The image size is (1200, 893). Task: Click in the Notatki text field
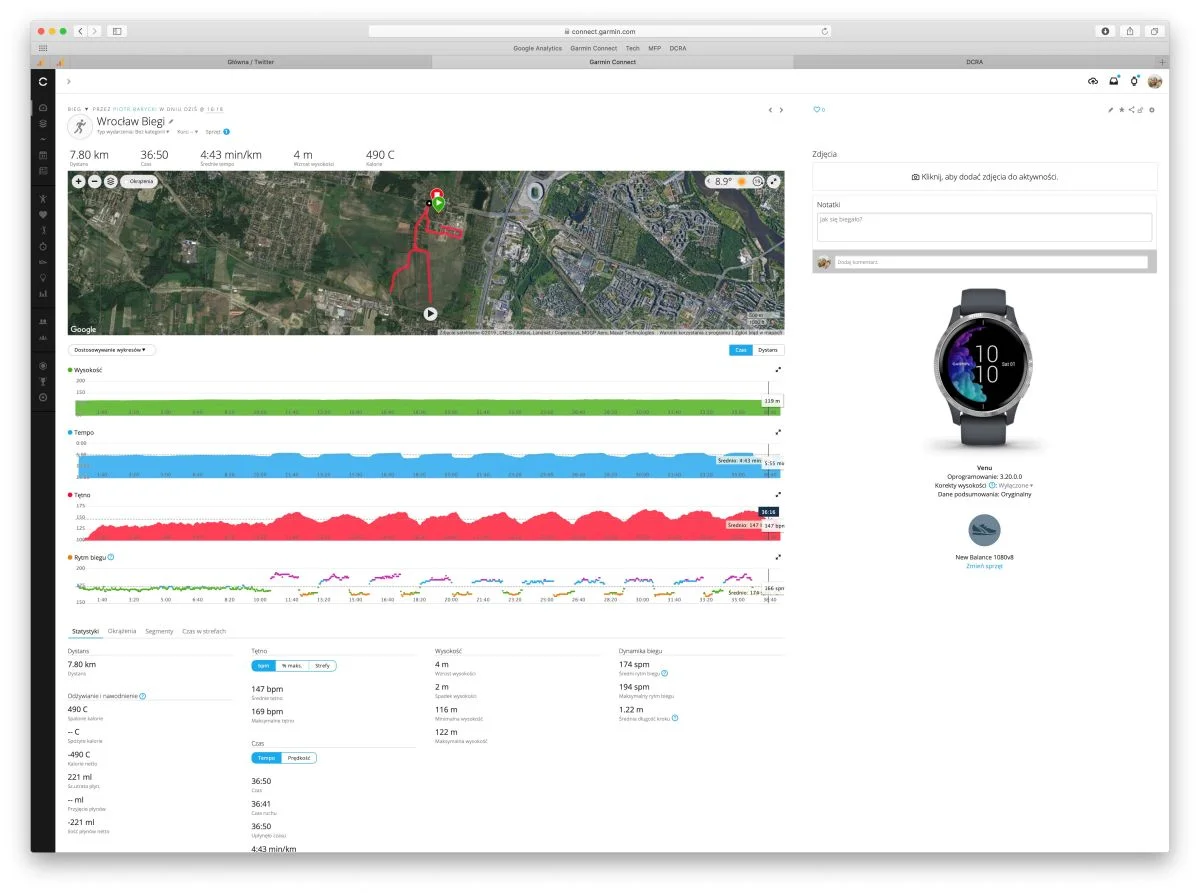click(x=984, y=227)
